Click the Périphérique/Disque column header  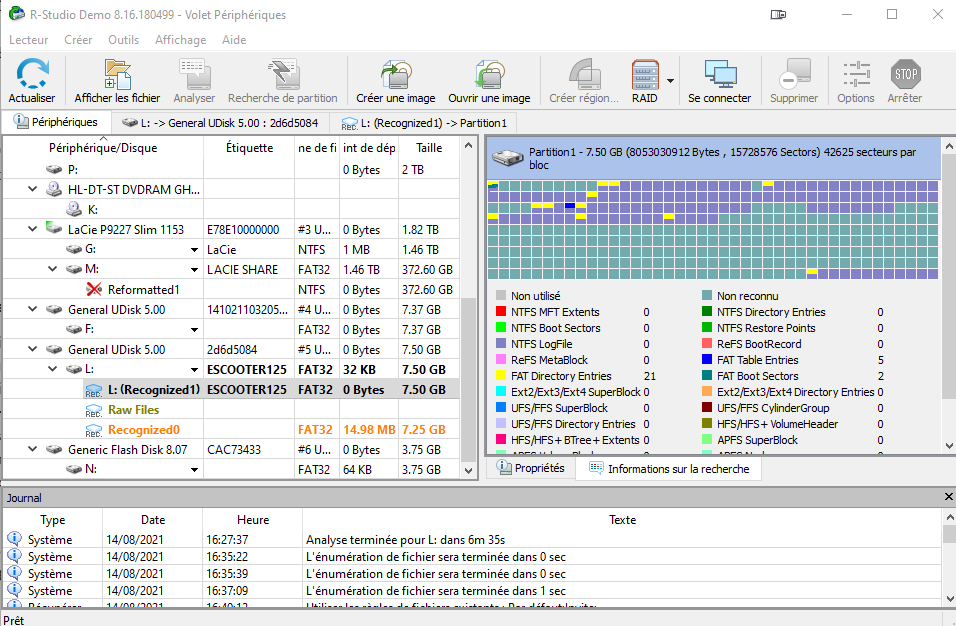point(103,148)
